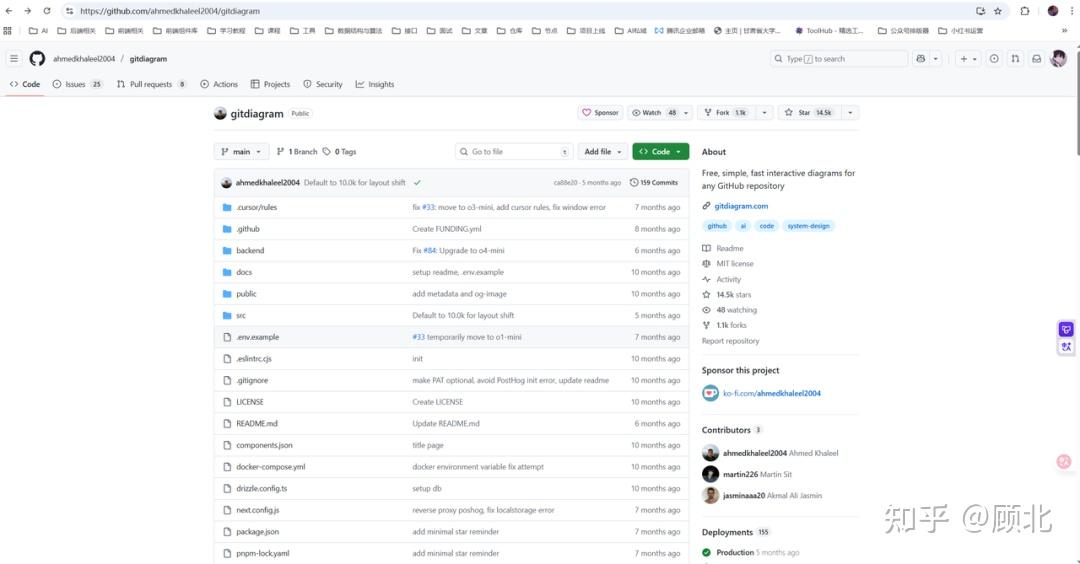The image size is (1080, 564).
Task: Expand the create new plus dropdown
Action: [x=968, y=59]
